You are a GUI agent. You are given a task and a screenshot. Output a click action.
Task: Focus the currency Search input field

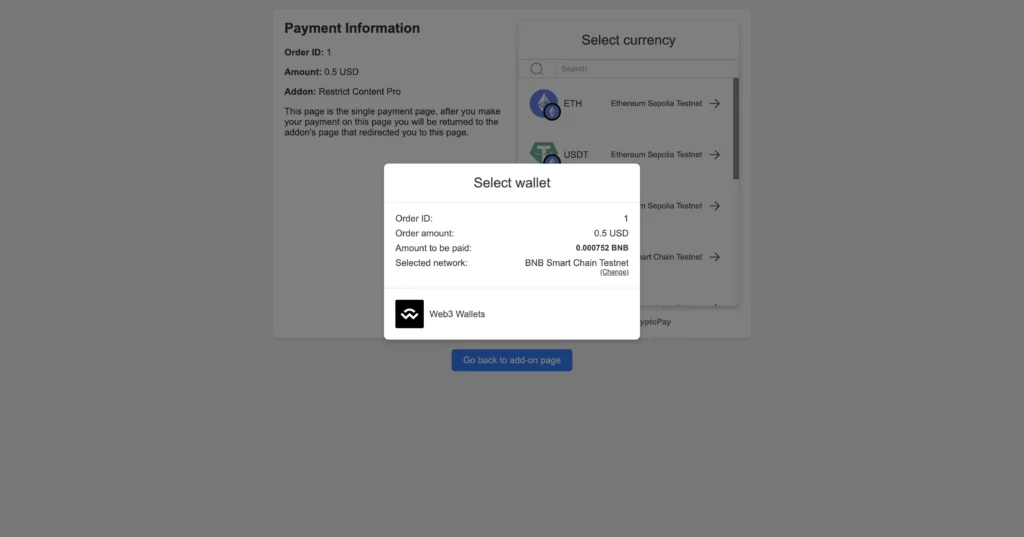coord(647,69)
